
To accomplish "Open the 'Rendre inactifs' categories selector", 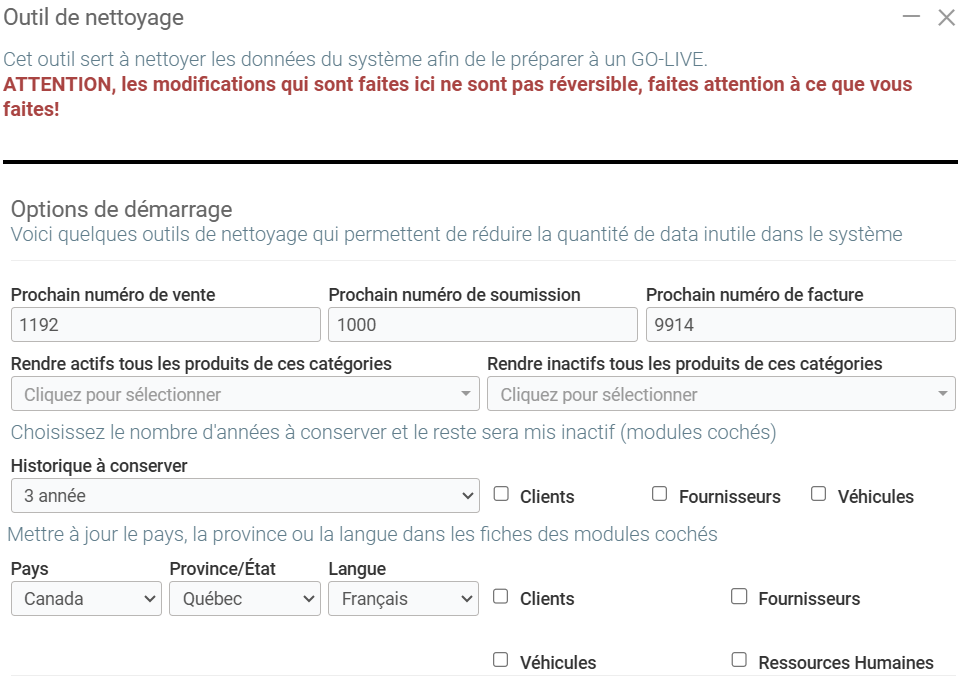I will coord(721,394).
